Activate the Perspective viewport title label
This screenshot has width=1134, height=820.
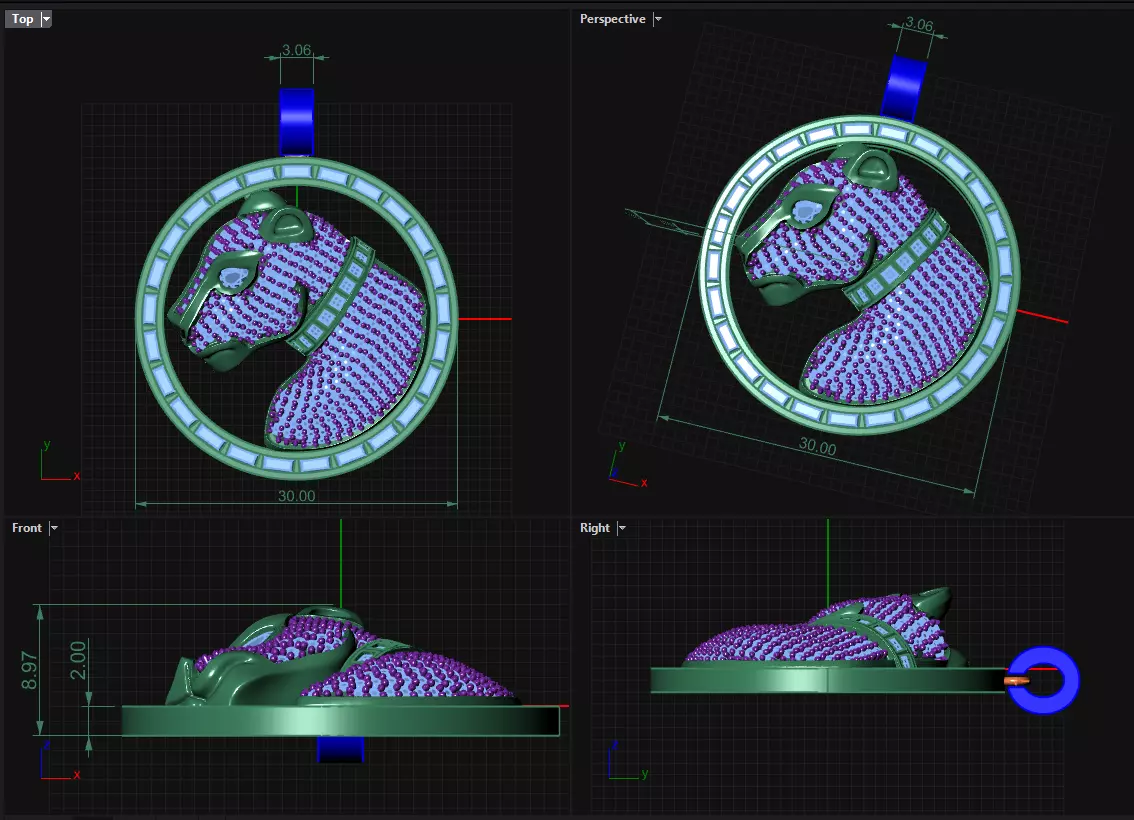pos(612,19)
